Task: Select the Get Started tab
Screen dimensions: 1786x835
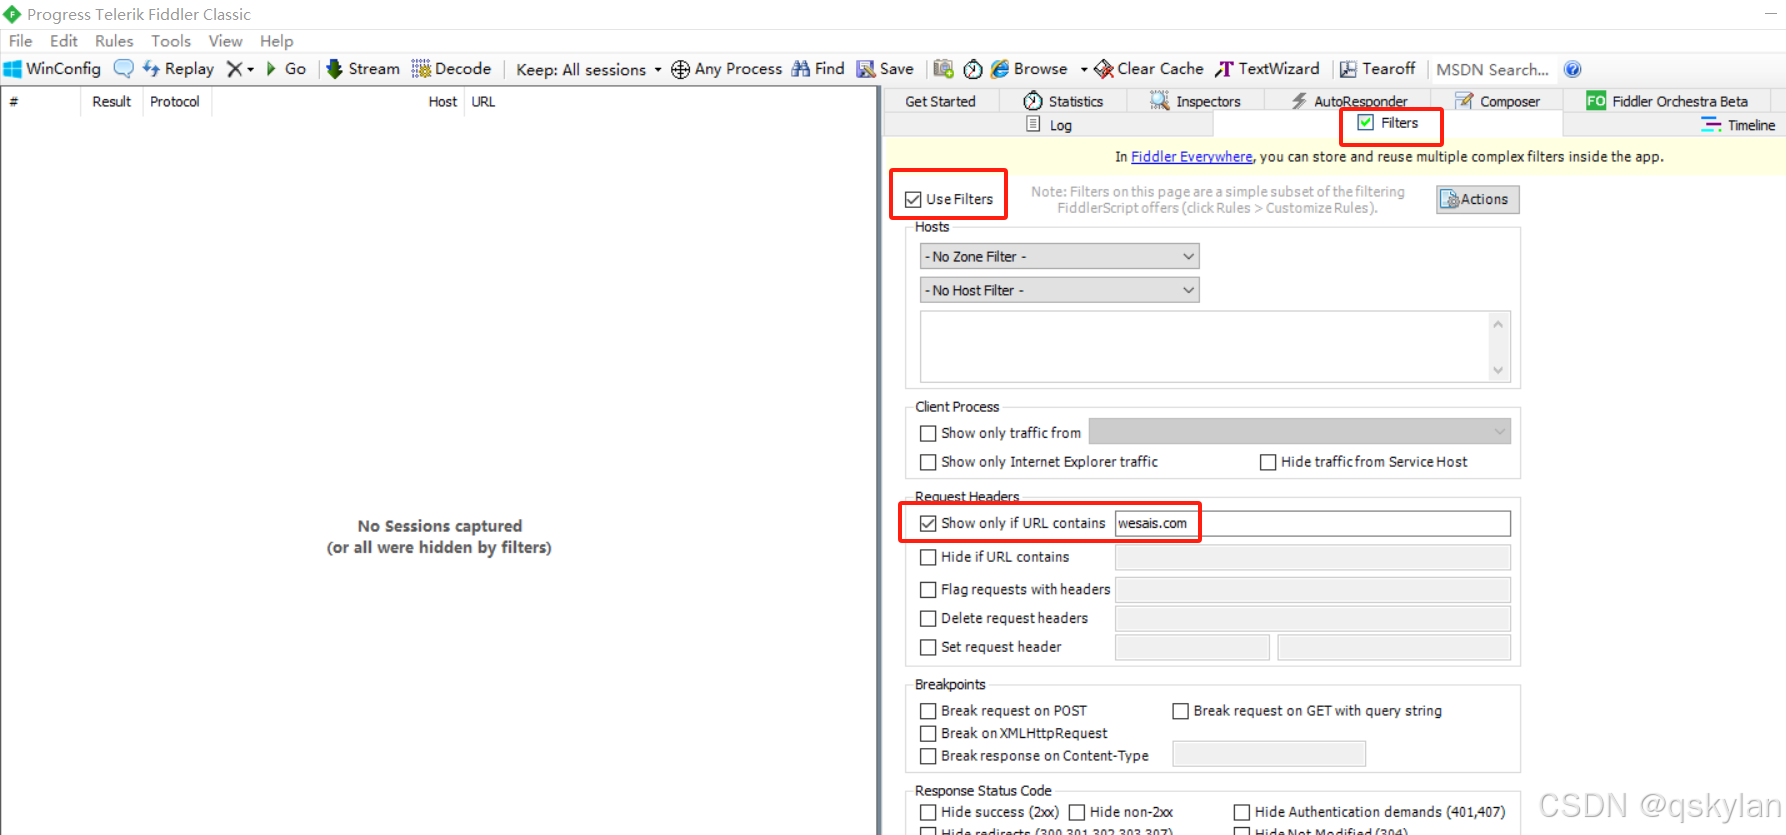Action: click(940, 101)
